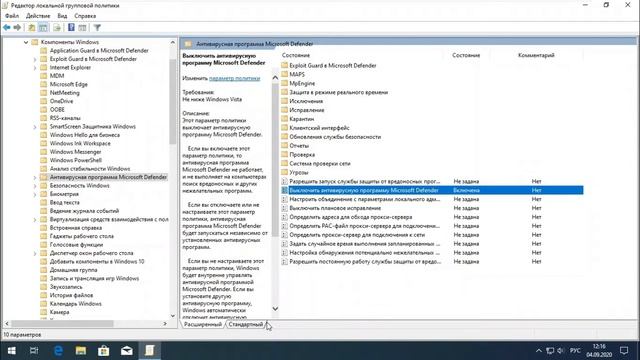Open the Справка menu
Image resolution: width=640 pixels, height=360 pixels.
tap(85, 16)
